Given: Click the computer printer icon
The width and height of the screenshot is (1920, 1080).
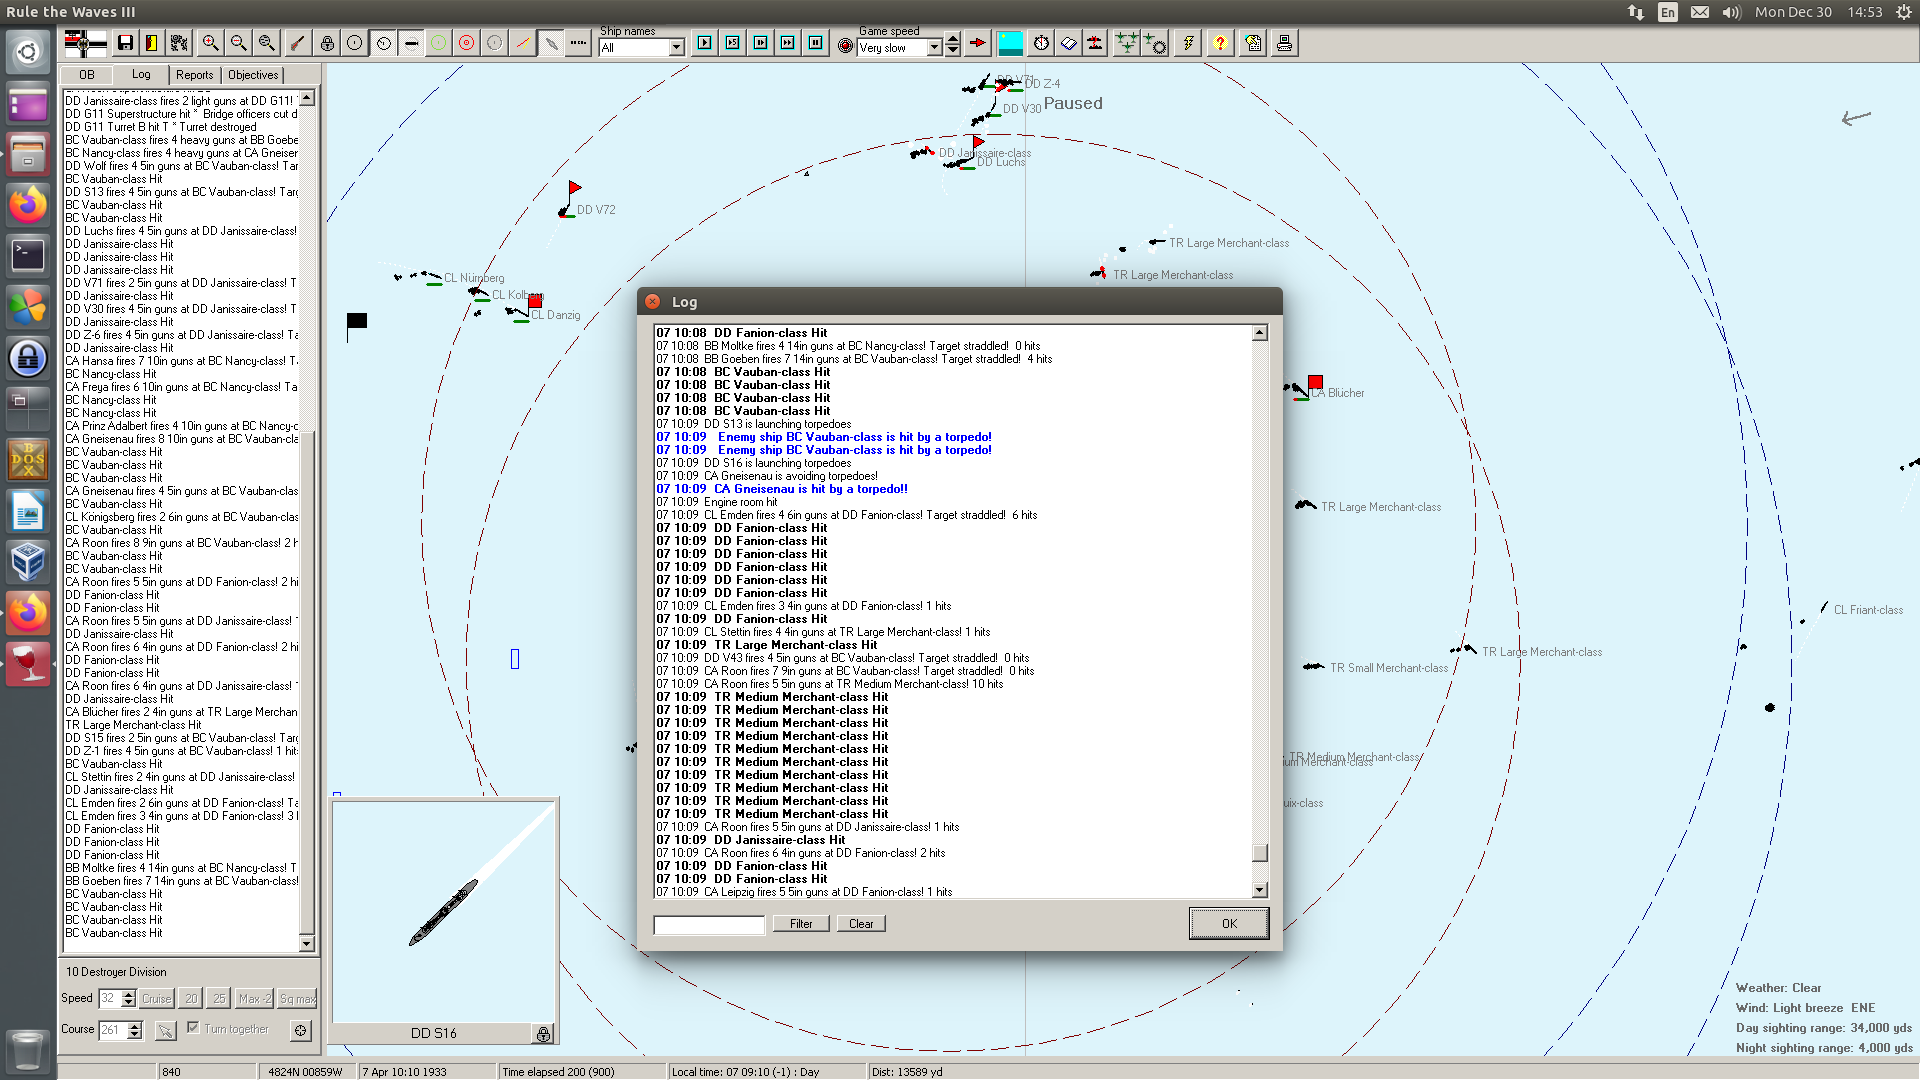Looking at the screenshot, I should [1284, 43].
